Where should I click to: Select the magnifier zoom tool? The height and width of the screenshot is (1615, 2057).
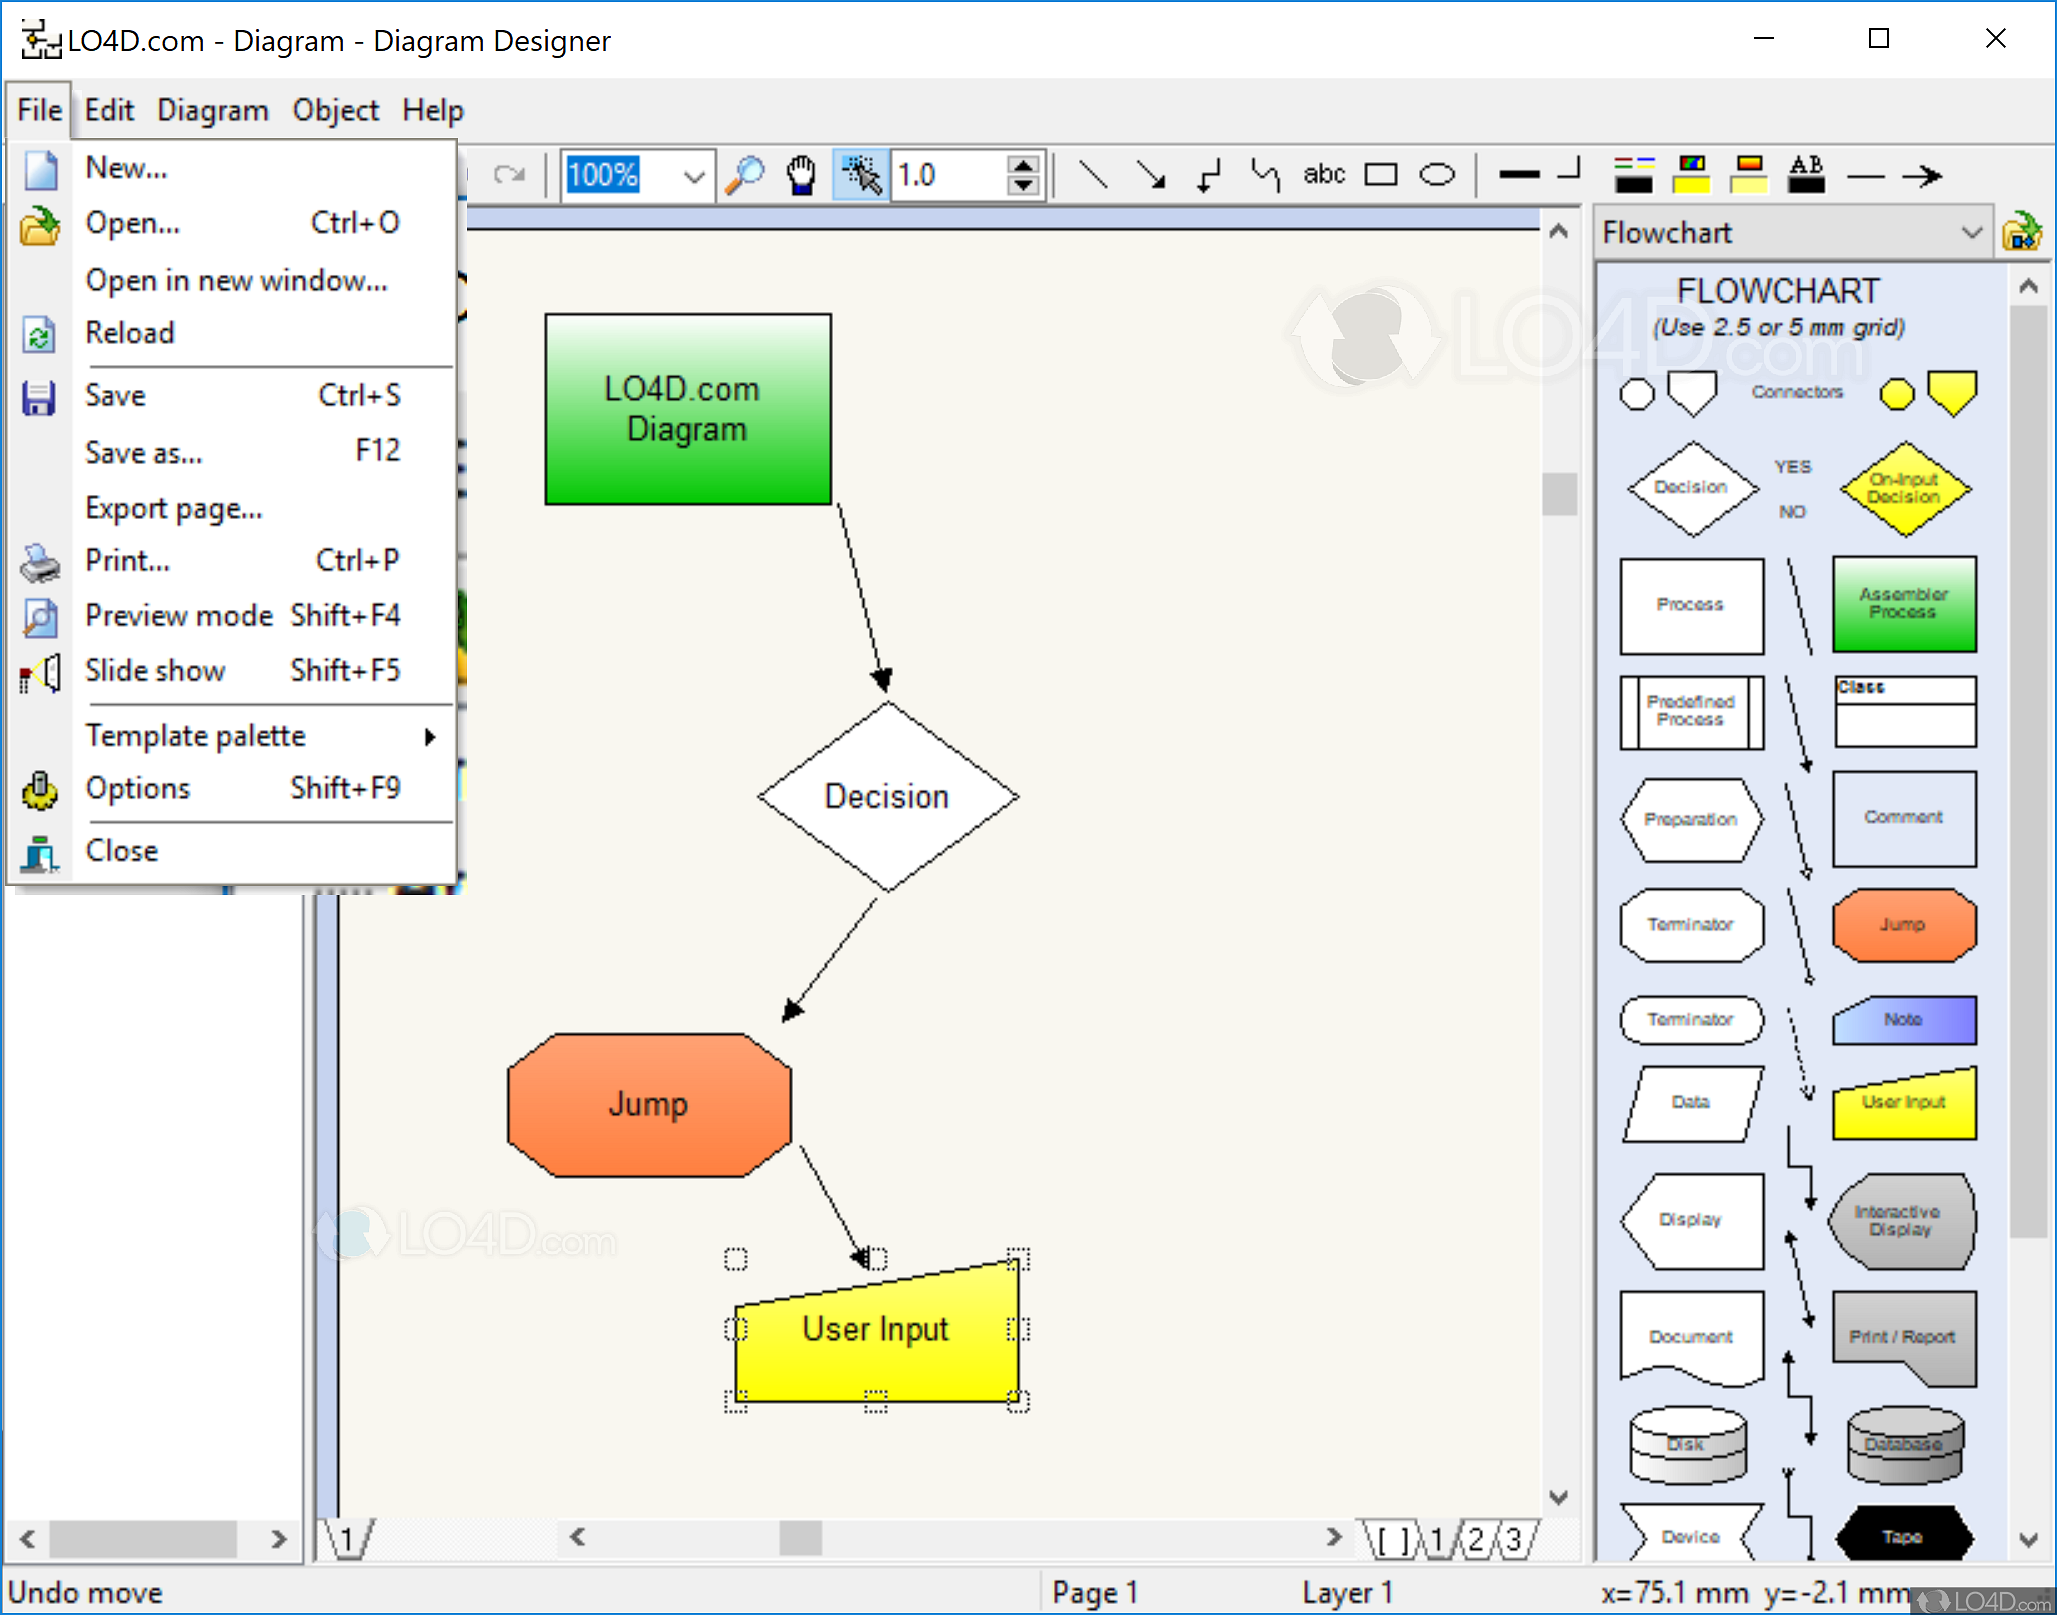pos(745,176)
